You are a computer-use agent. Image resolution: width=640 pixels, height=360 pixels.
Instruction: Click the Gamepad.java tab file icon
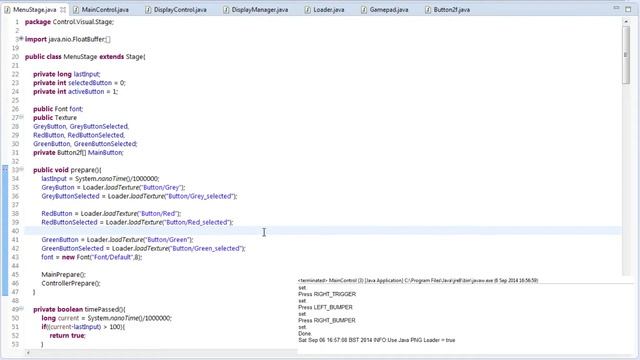tap(364, 9)
